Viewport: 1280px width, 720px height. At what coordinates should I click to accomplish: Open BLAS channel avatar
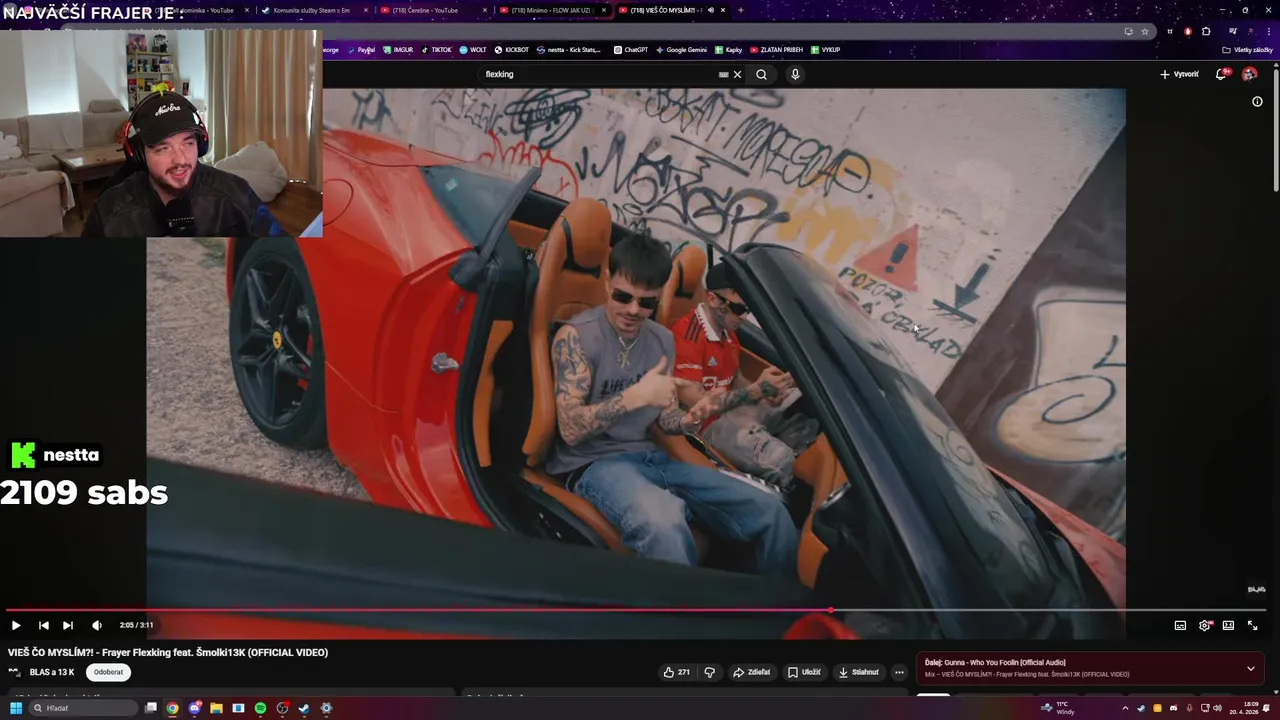point(14,672)
